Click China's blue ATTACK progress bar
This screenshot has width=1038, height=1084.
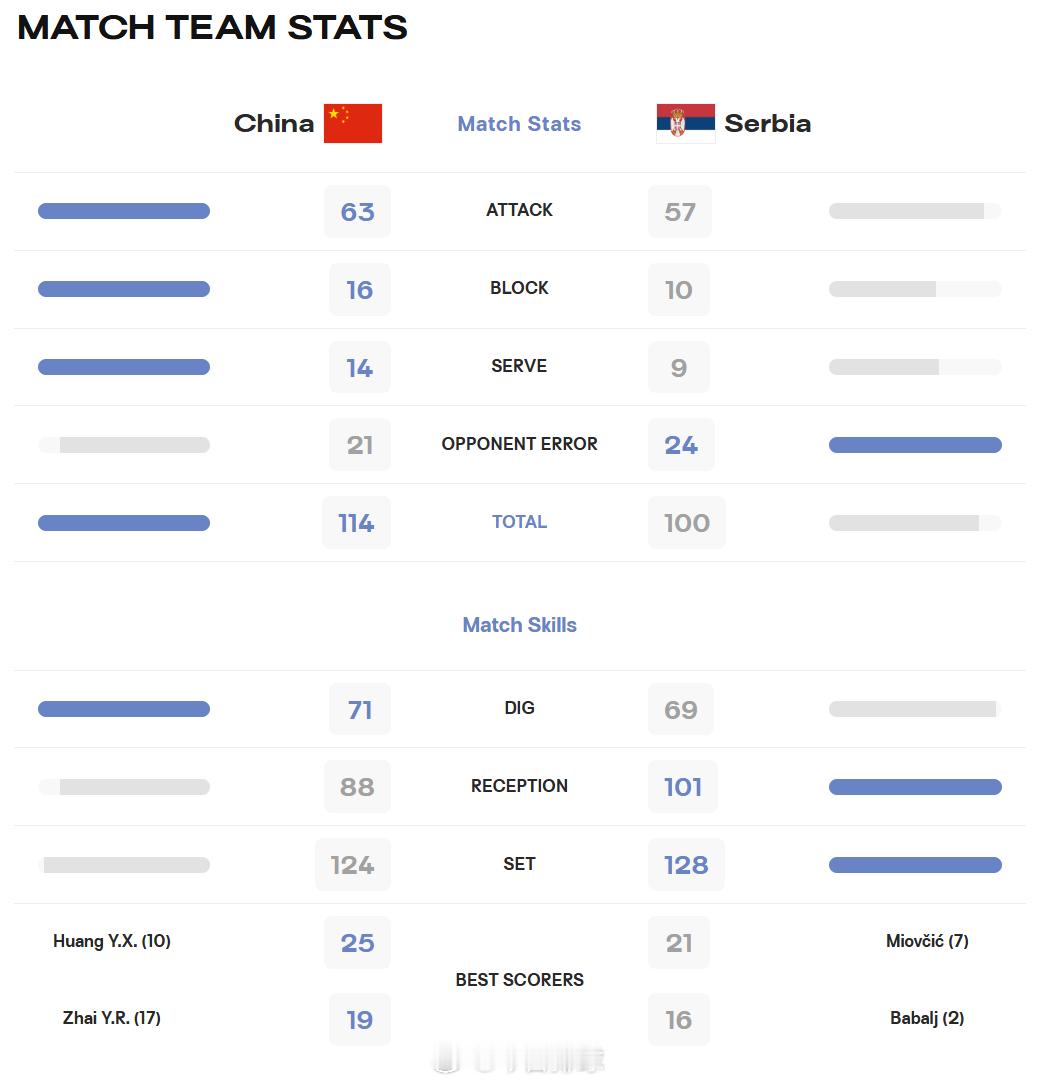124,211
